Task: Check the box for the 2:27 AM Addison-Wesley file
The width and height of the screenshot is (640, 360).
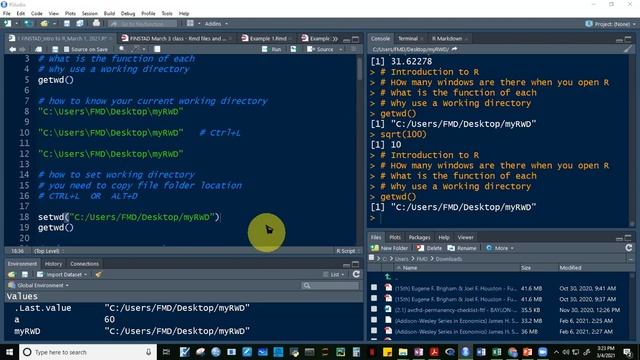Action: point(374,331)
